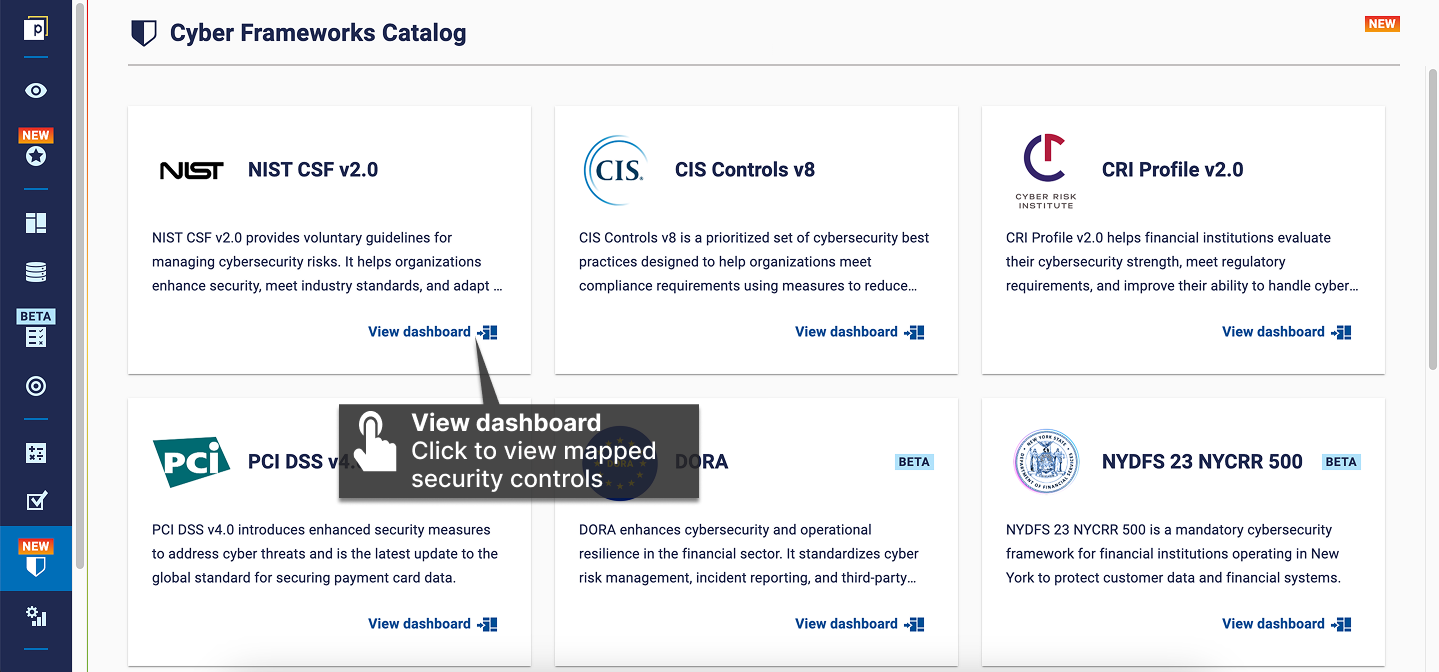This screenshot has width=1439, height=672.
Task: Open the star icon marked NEW in sidebar
Action: (36, 156)
